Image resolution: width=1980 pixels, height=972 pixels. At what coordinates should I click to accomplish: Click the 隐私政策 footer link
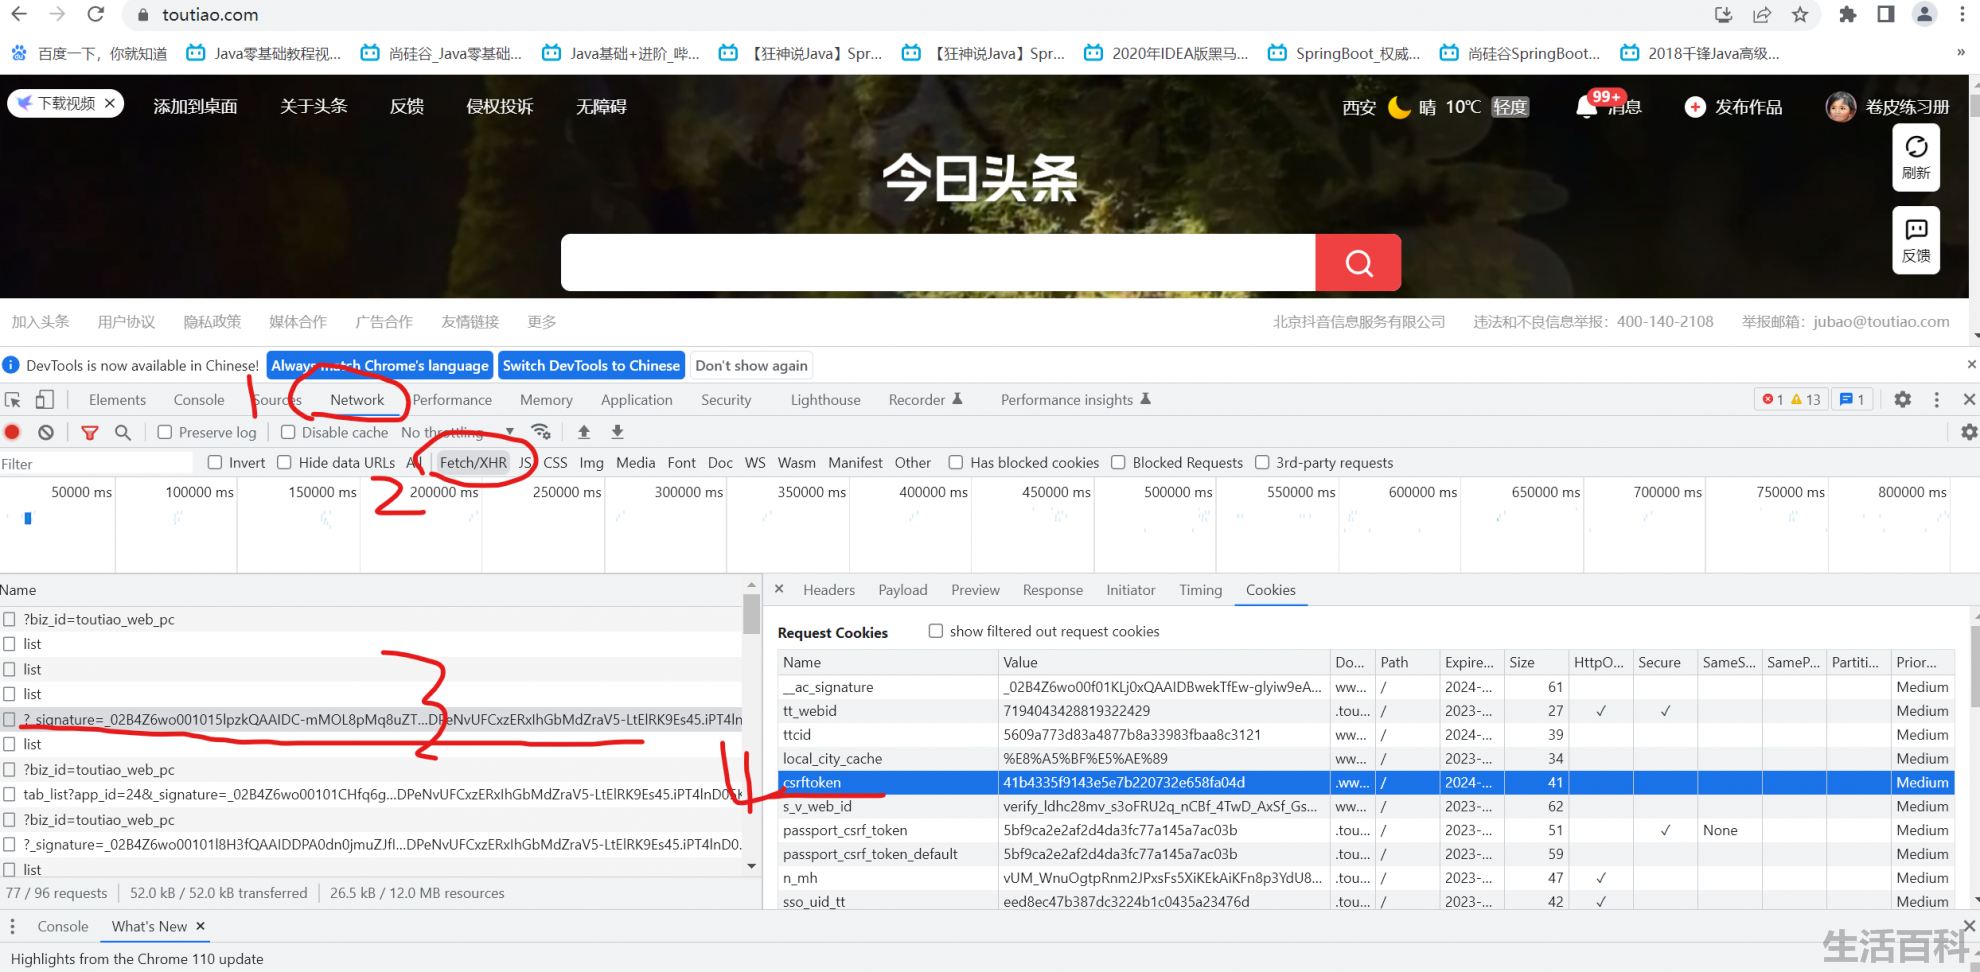[212, 321]
